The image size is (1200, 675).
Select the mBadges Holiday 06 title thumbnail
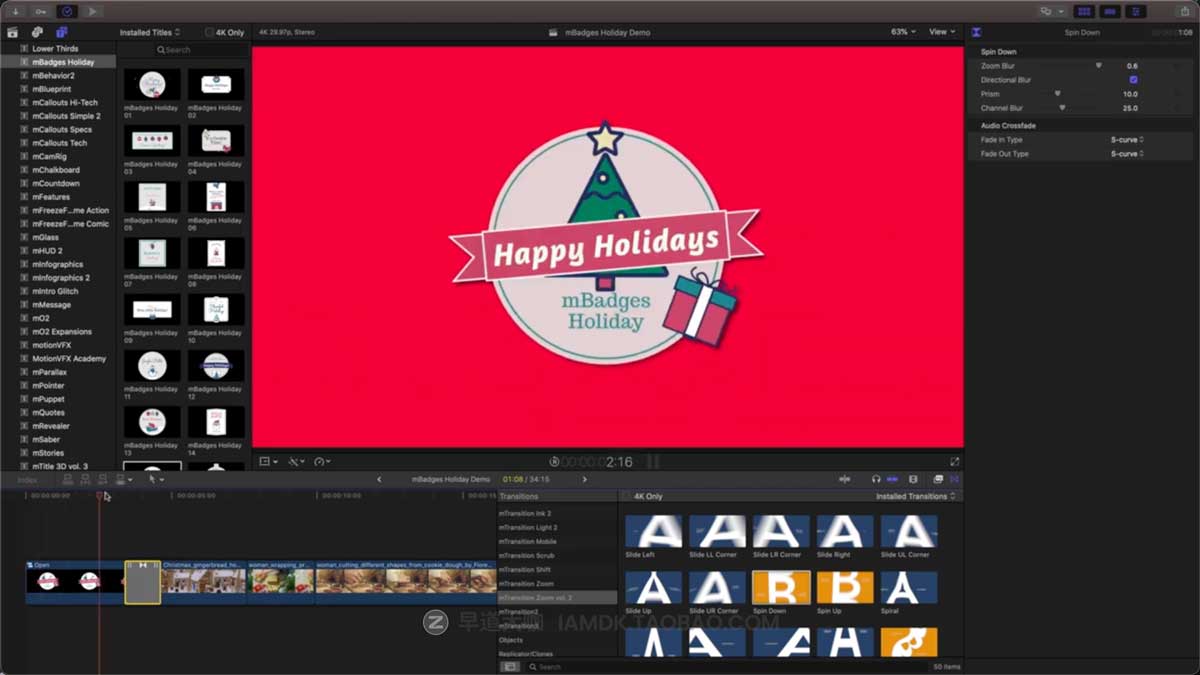[x=216, y=197]
